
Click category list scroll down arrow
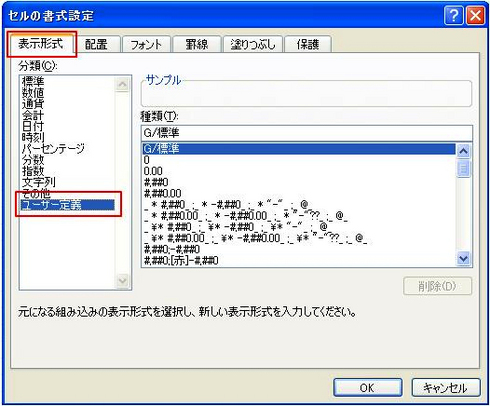tap(122, 280)
